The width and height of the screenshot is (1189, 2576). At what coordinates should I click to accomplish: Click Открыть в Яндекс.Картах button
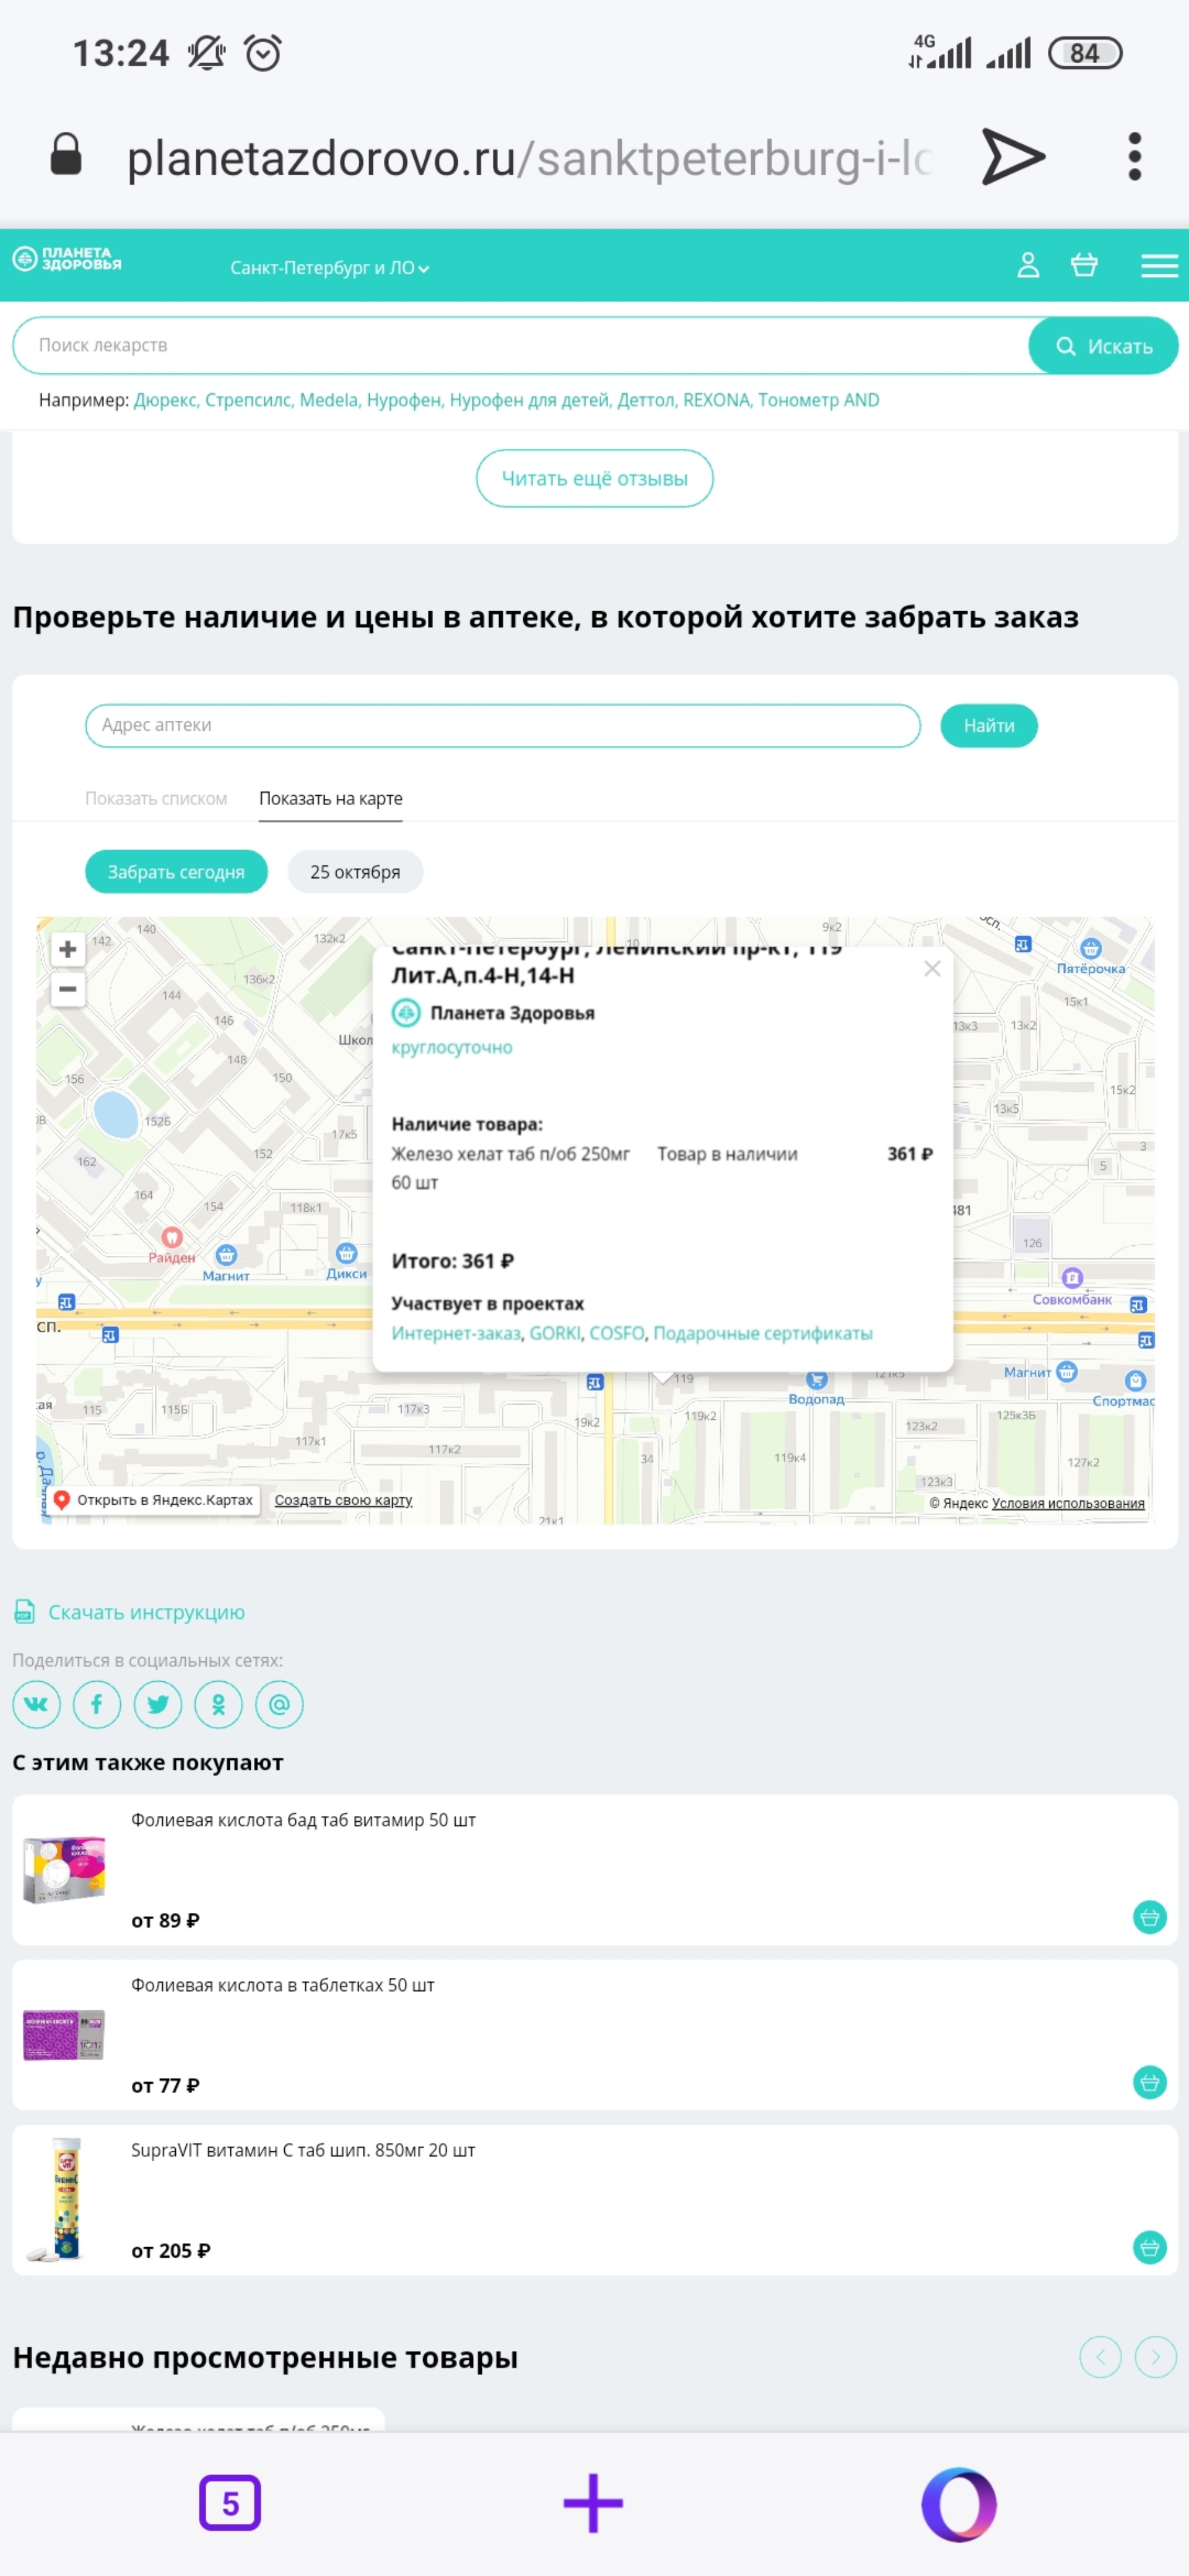point(155,1500)
